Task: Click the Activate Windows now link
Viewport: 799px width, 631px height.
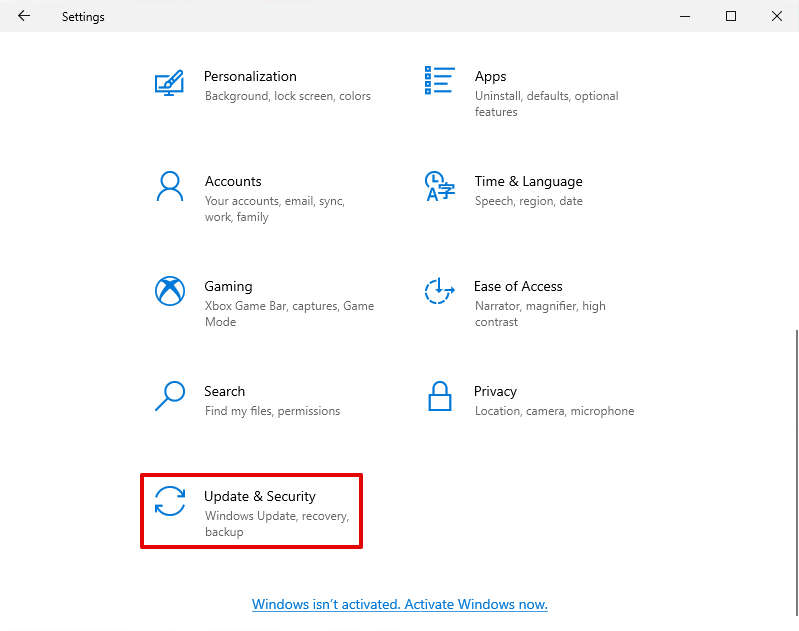Action: (400, 604)
